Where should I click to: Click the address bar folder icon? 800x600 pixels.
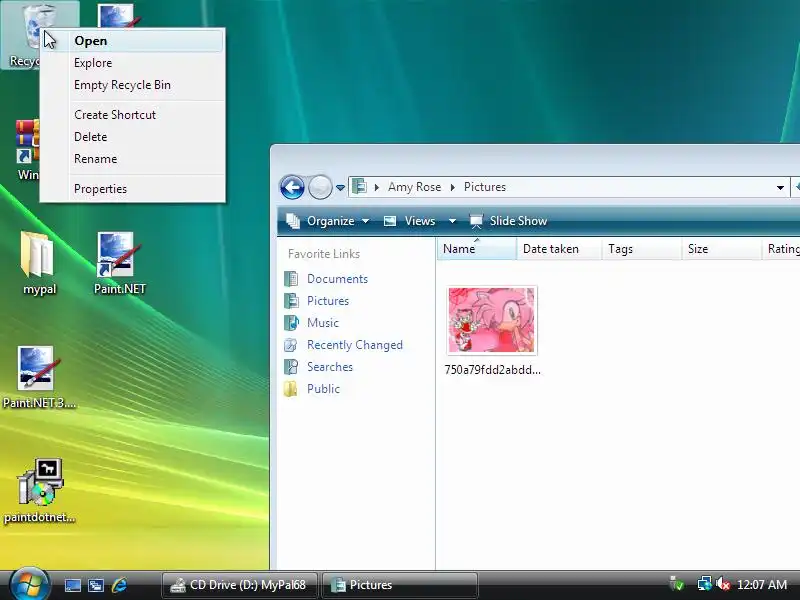click(360, 187)
